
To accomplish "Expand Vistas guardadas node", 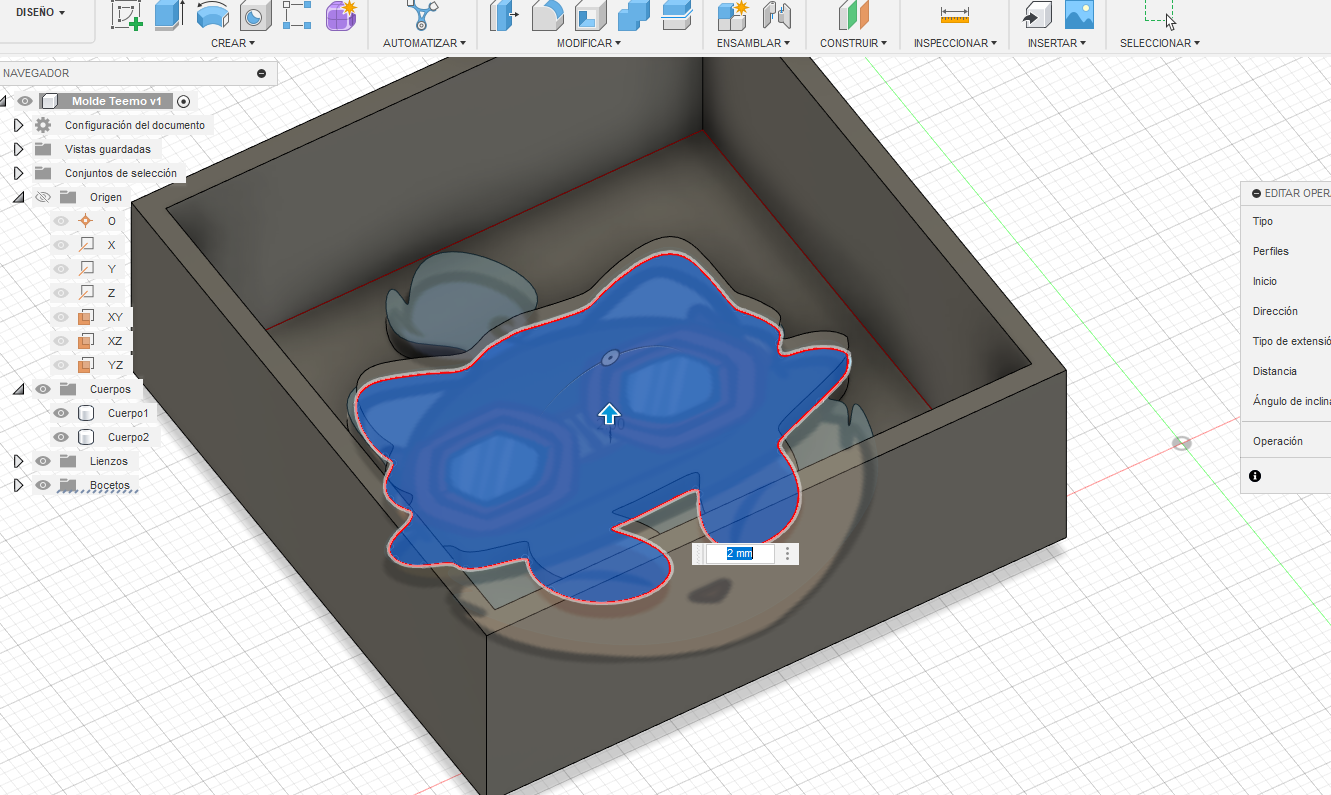I will tap(18, 149).
